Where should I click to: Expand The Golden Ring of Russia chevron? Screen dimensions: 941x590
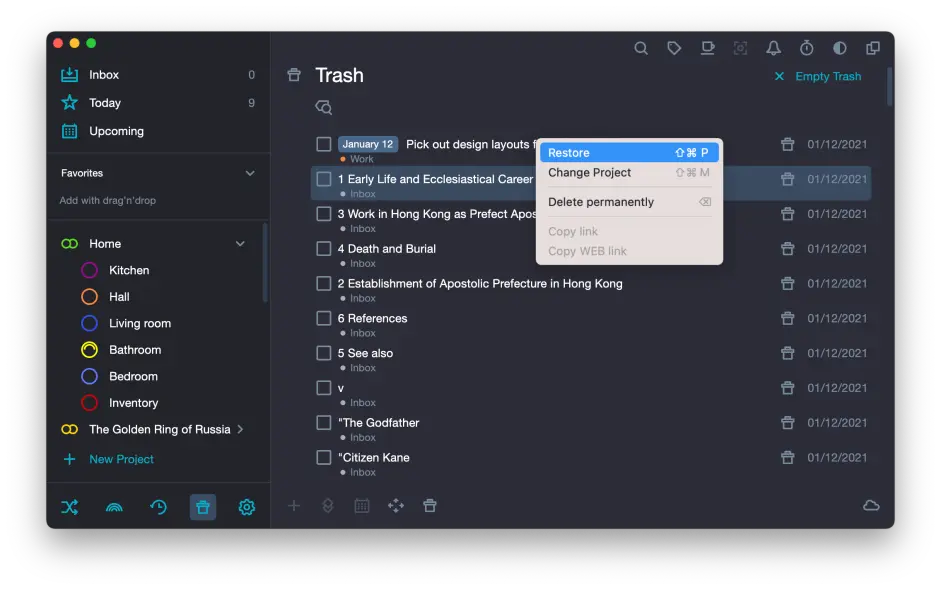point(240,430)
